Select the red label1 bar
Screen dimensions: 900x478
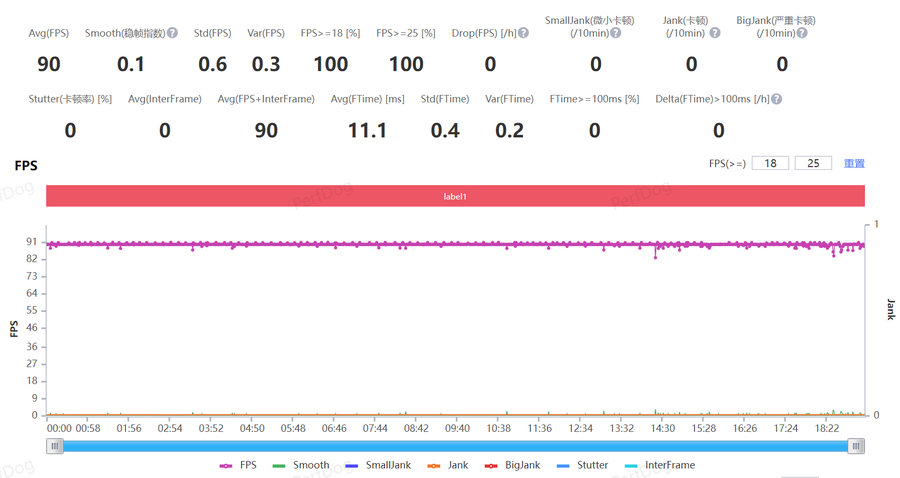[x=455, y=196]
